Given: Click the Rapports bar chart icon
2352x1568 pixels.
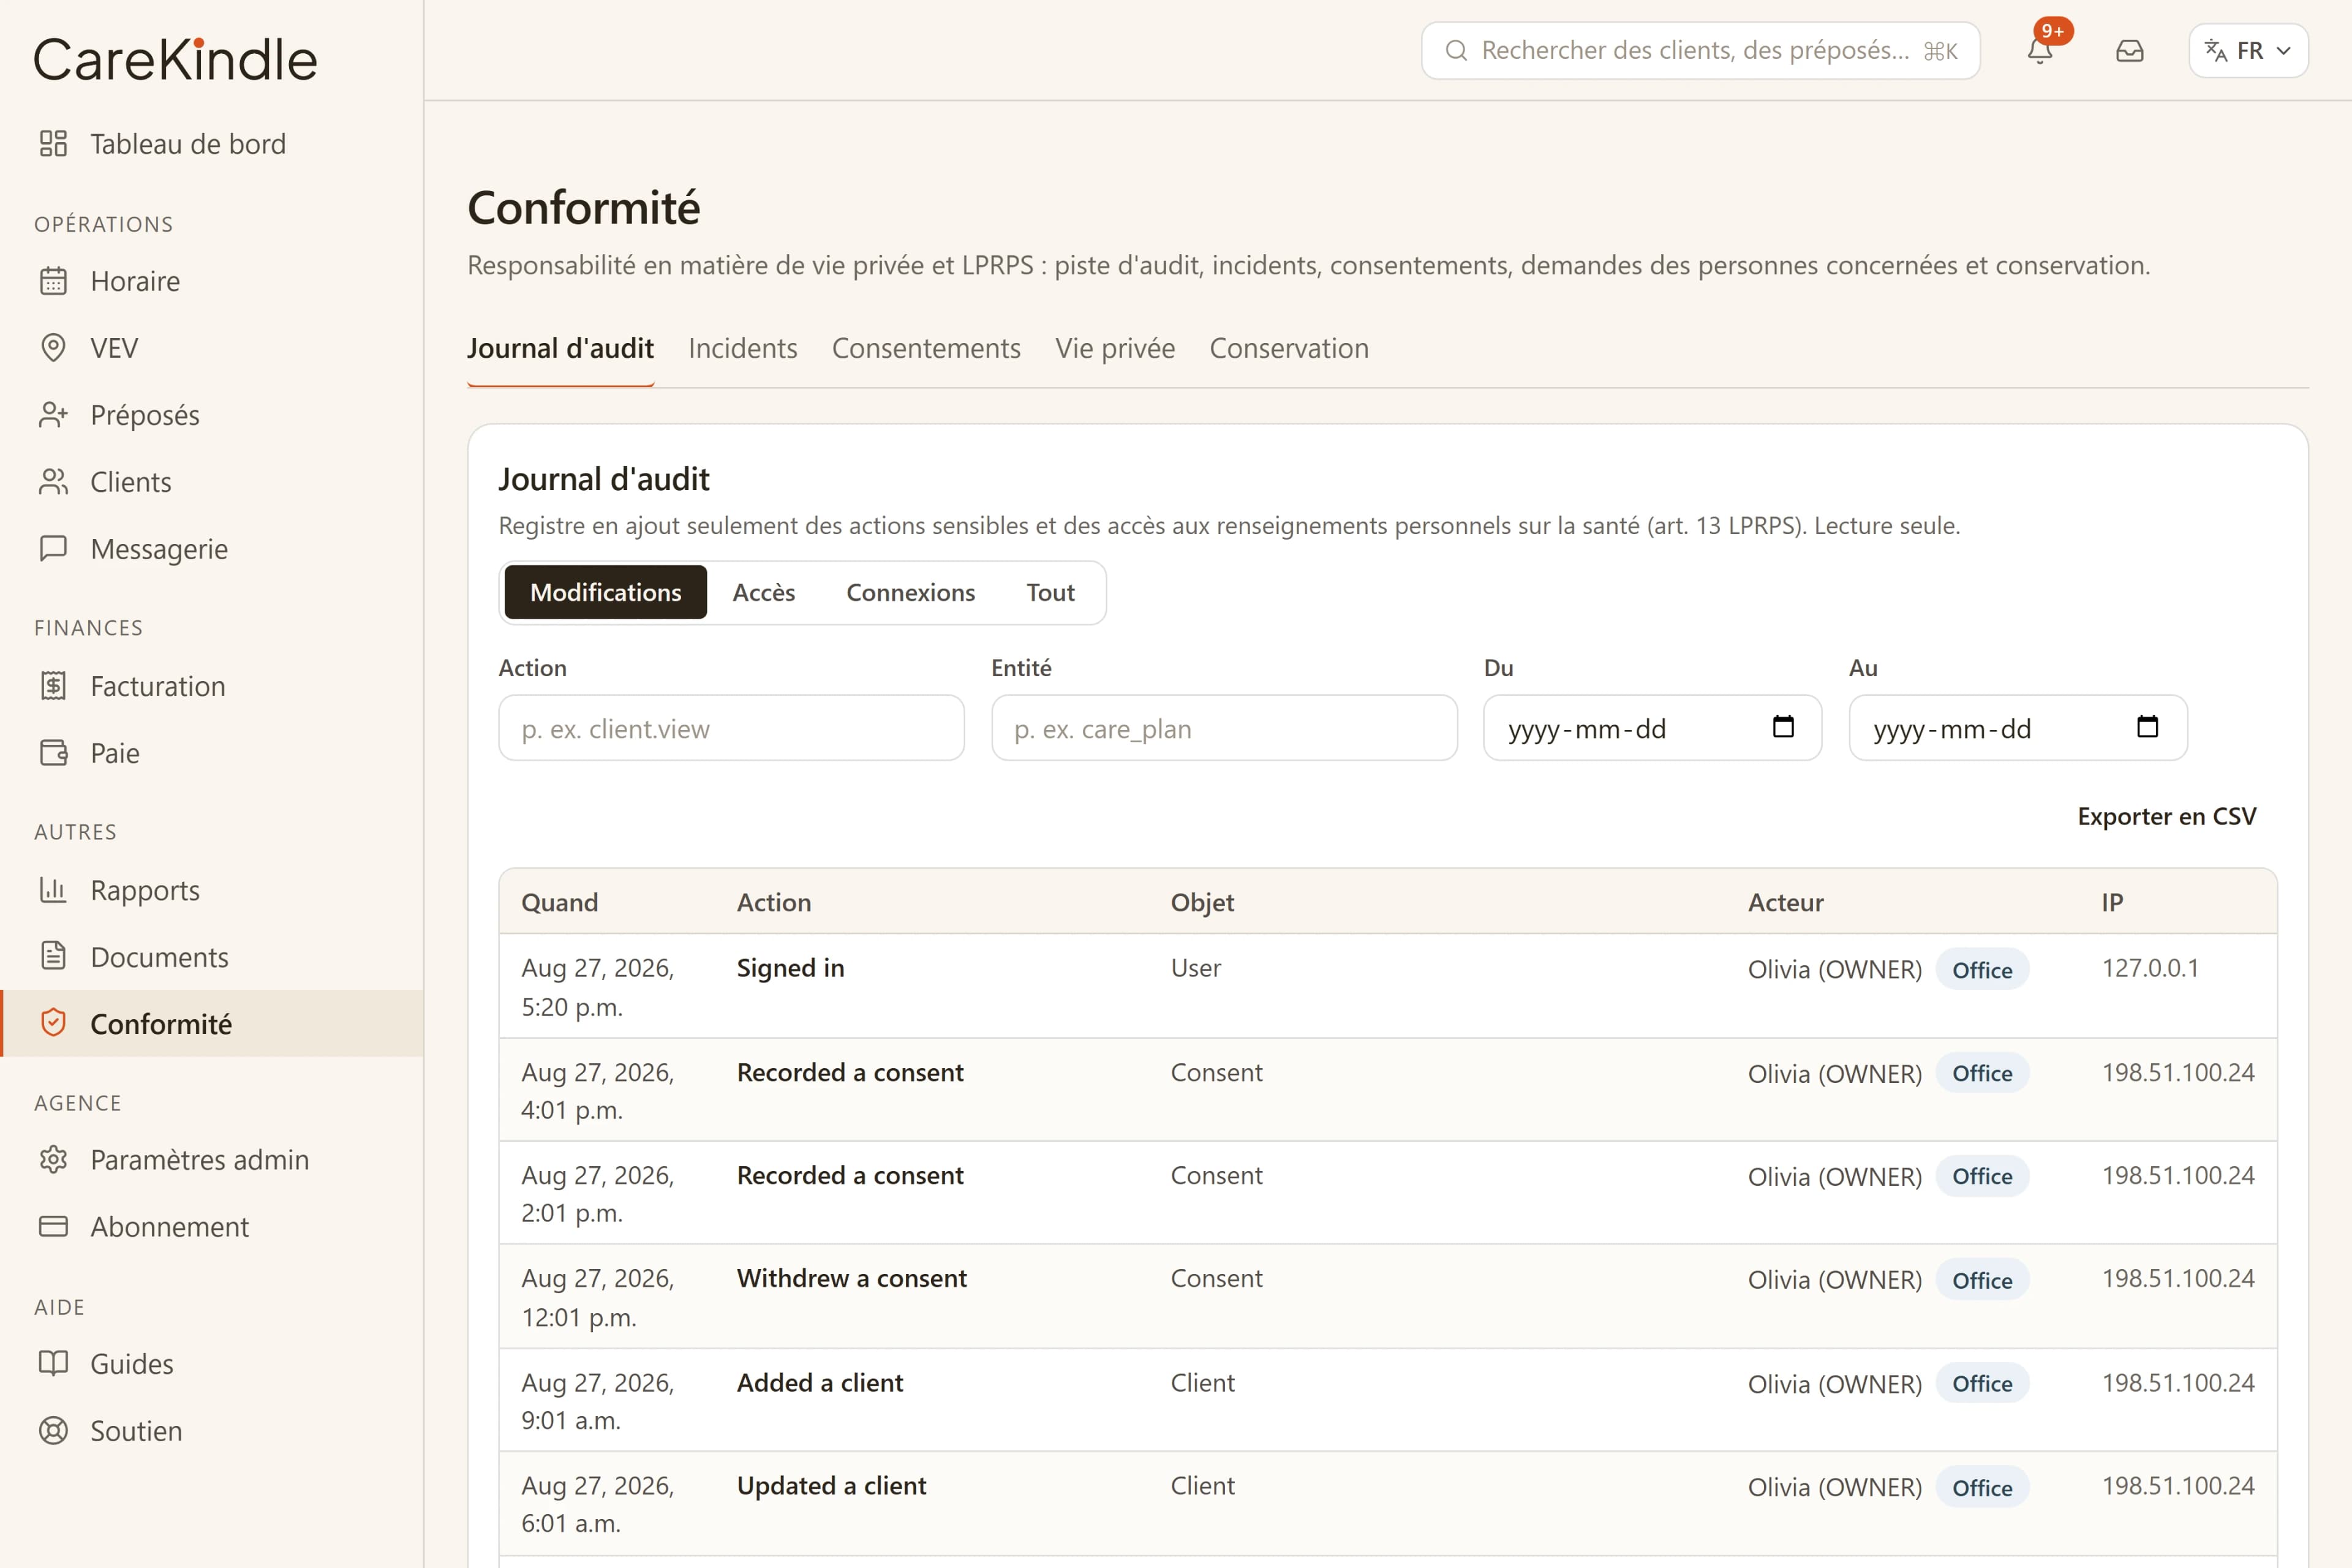Looking at the screenshot, I should 53,890.
